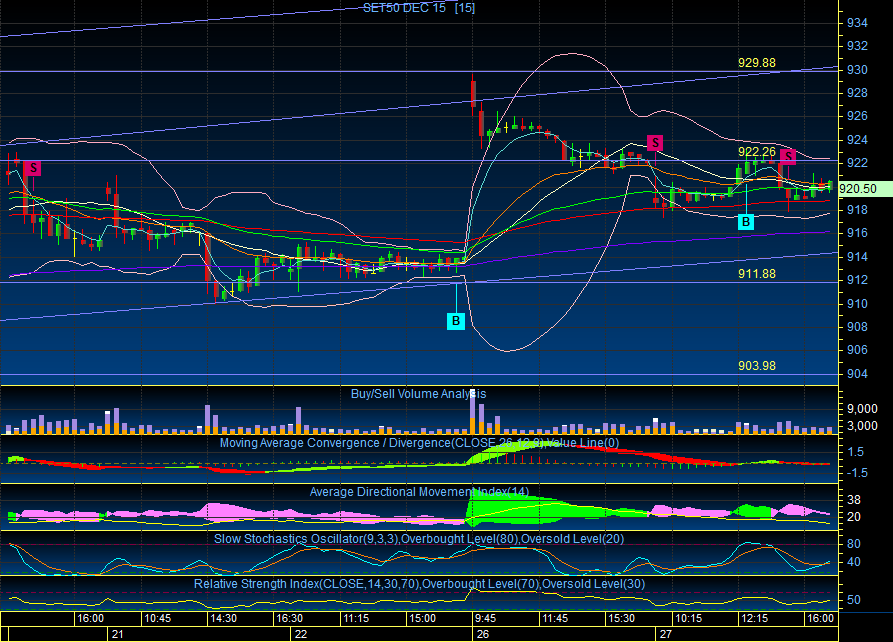The image size is (893, 642).
Task: Select the S sell marker ending session 26
Action: coord(655,142)
